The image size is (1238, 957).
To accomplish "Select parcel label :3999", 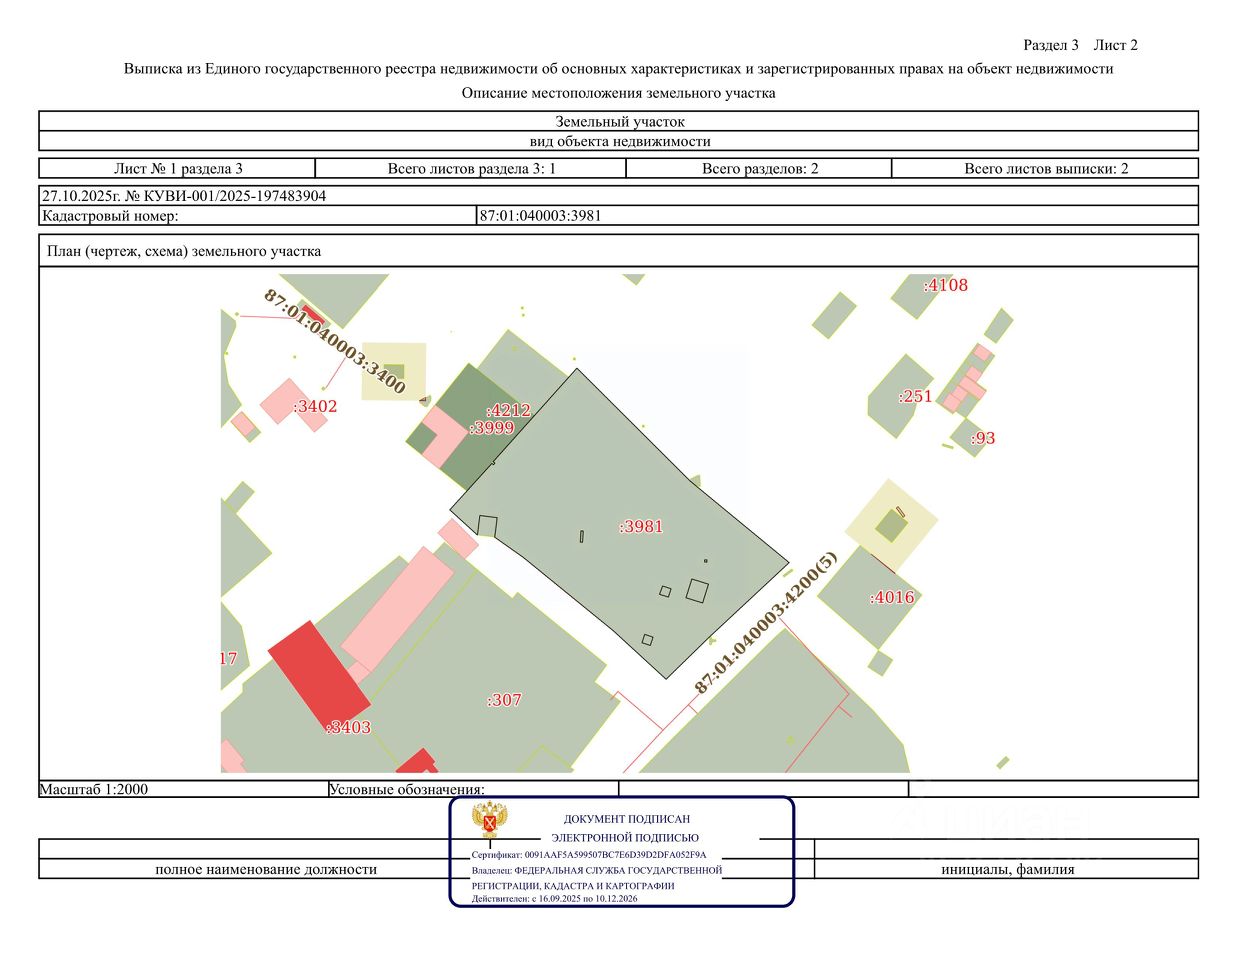I will tap(491, 428).
